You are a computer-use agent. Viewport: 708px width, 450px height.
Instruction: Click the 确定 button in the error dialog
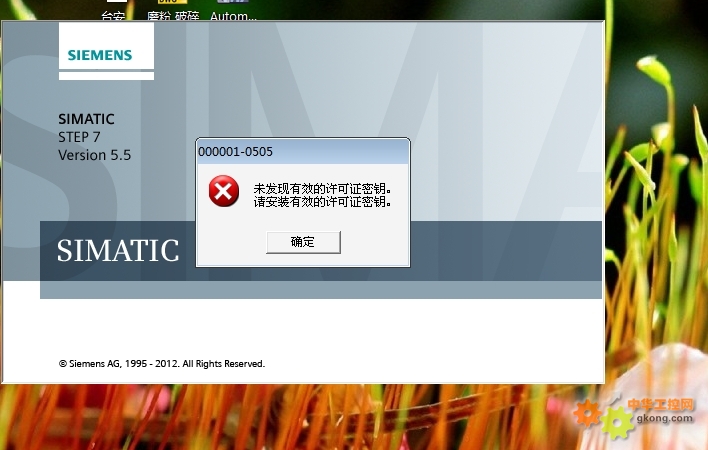[303, 242]
